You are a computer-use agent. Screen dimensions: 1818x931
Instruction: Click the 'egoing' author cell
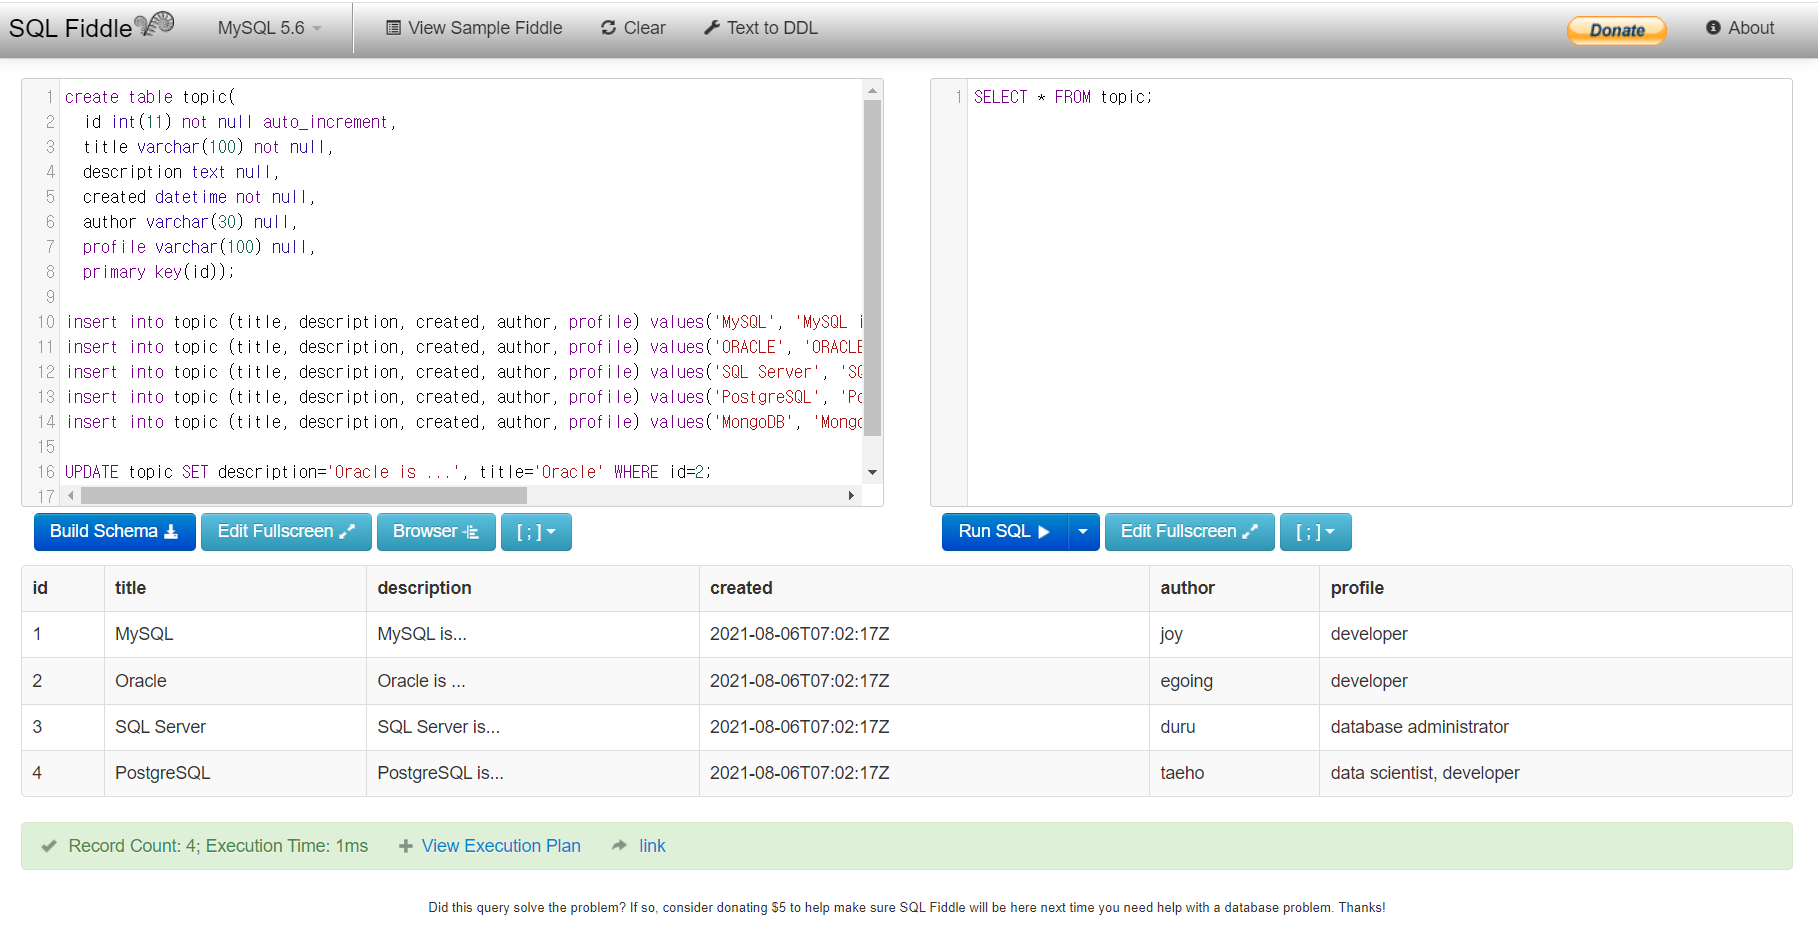click(1234, 681)
